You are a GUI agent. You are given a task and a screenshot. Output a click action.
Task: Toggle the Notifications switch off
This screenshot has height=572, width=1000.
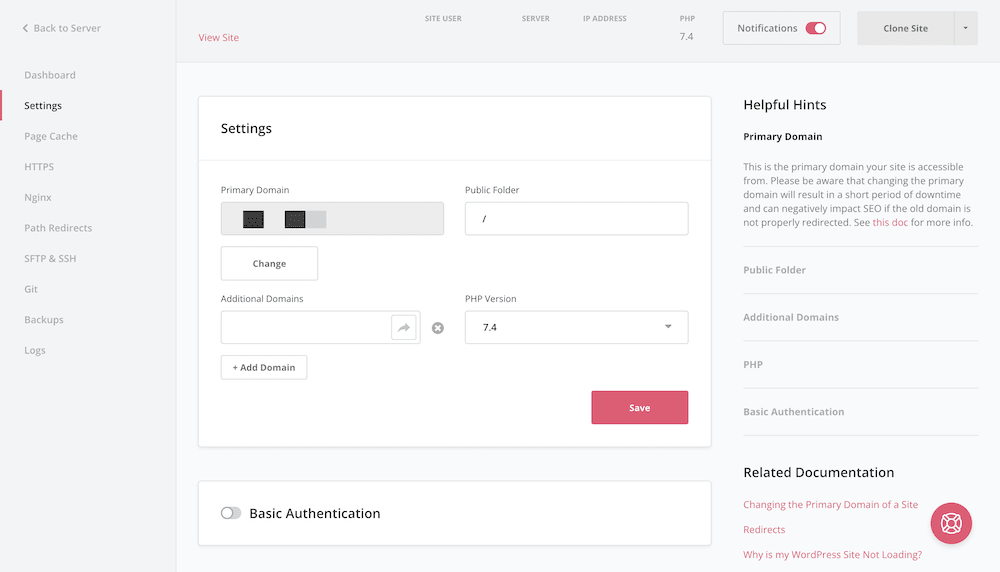816,28
